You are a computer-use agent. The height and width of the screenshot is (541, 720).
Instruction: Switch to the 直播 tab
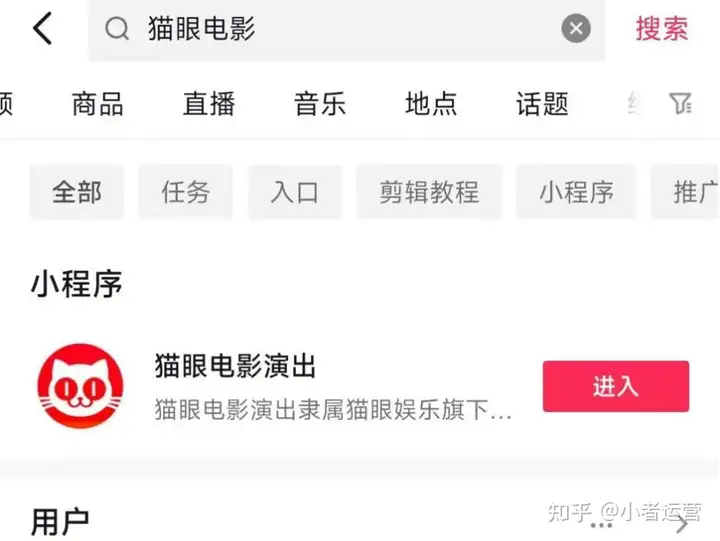(x=209, y=104)
